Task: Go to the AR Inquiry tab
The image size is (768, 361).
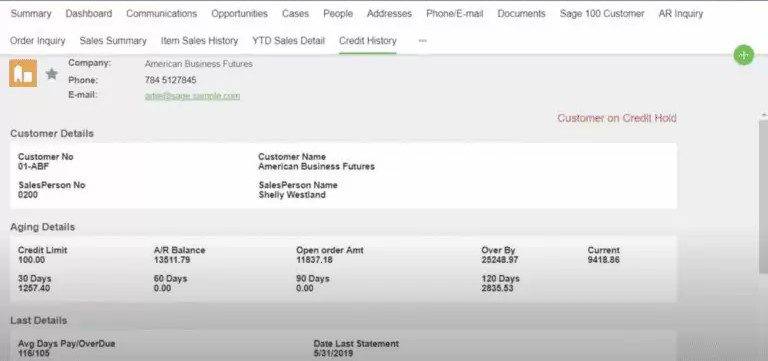Action: (681, 14)
